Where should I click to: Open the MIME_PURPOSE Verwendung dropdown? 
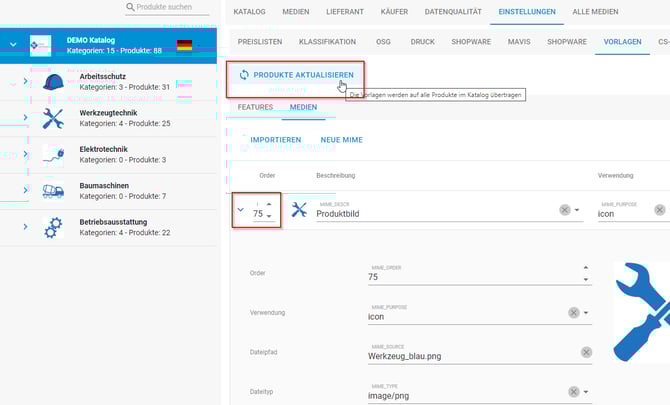click(586, 313)
